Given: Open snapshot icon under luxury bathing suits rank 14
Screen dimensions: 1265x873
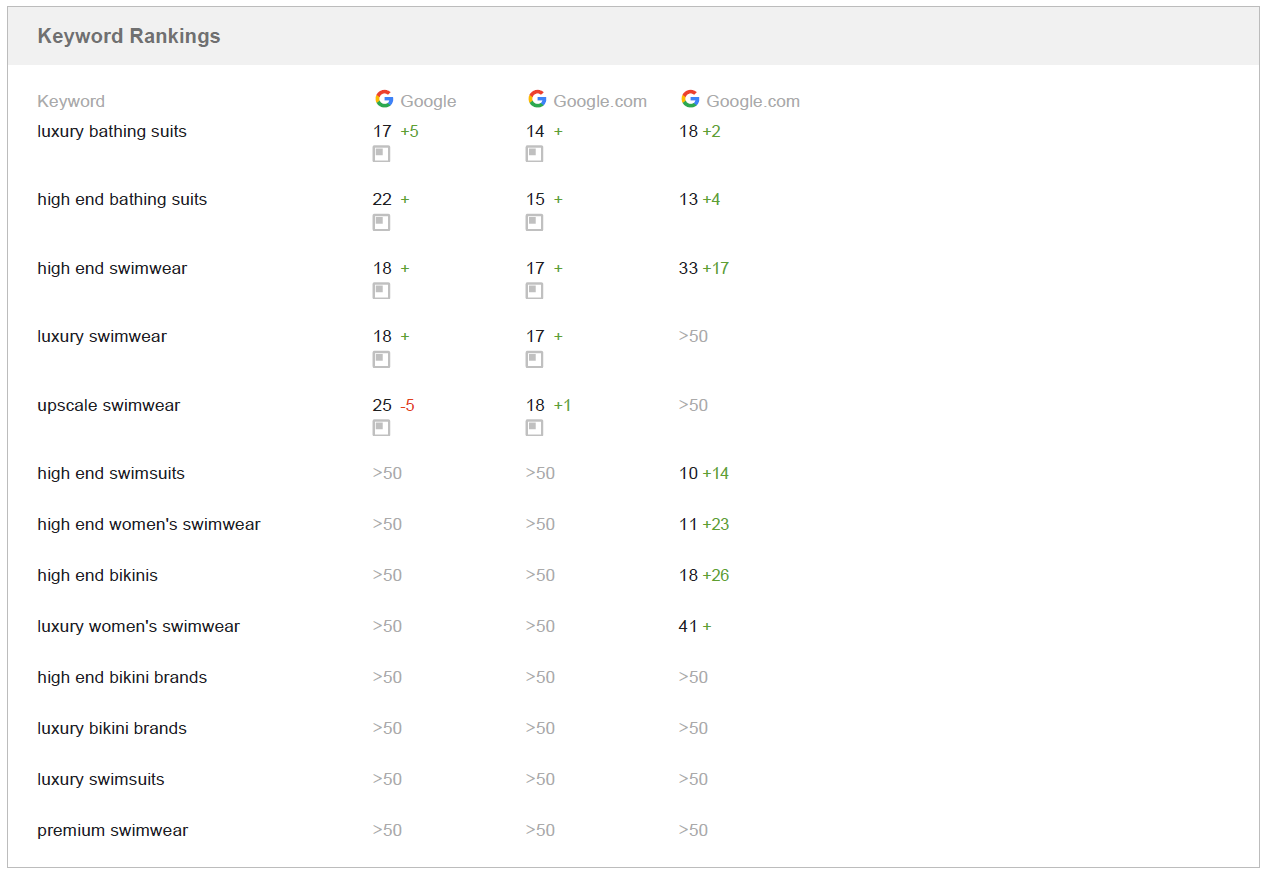Looking at the screenshot, I should pyautogui.click(x=534, y=154).
